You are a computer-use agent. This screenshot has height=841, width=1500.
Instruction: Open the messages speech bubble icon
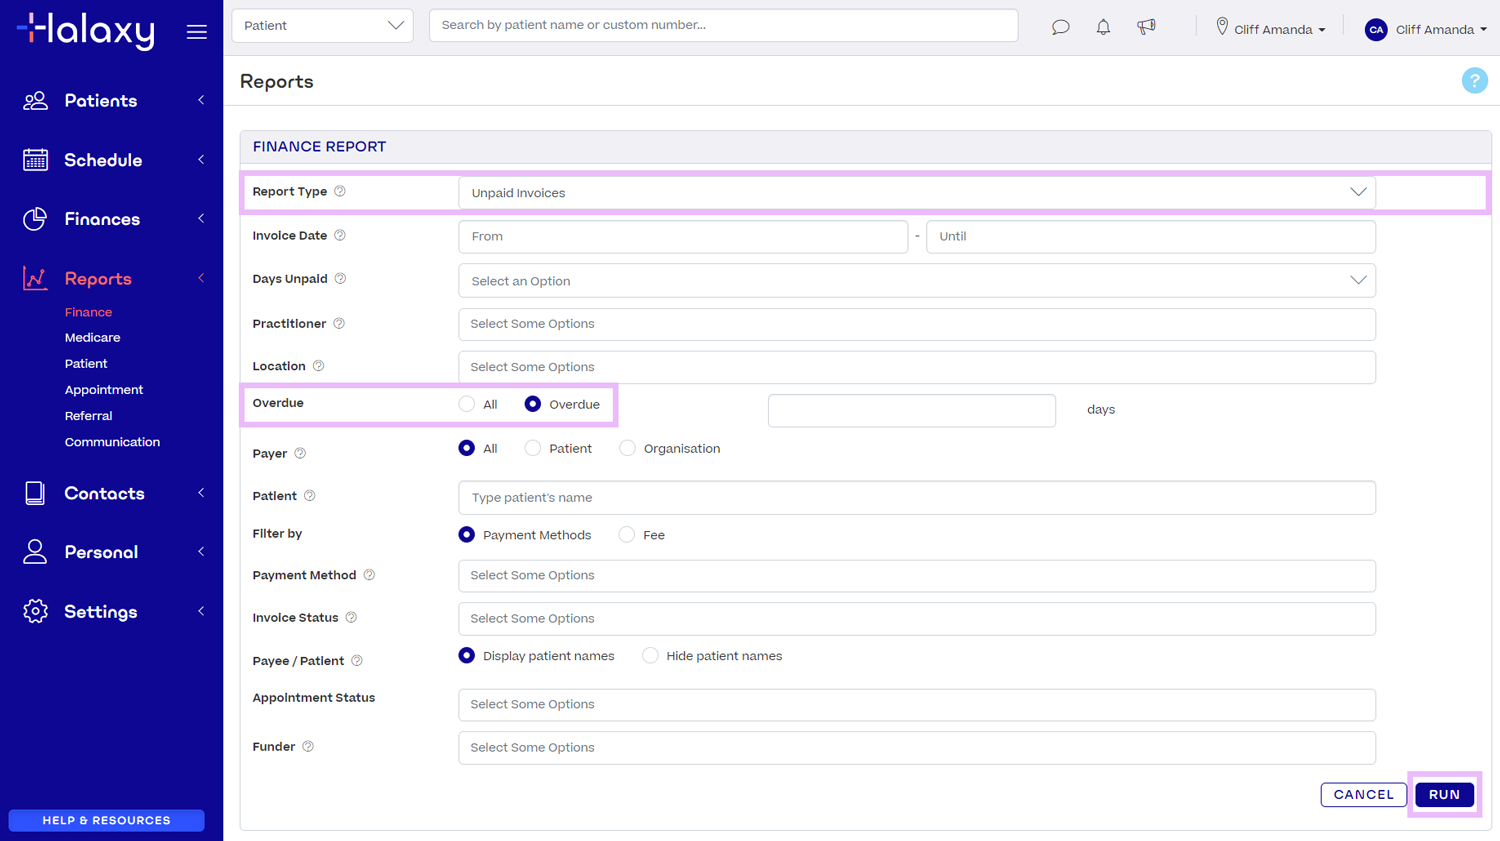point(1060,28)
